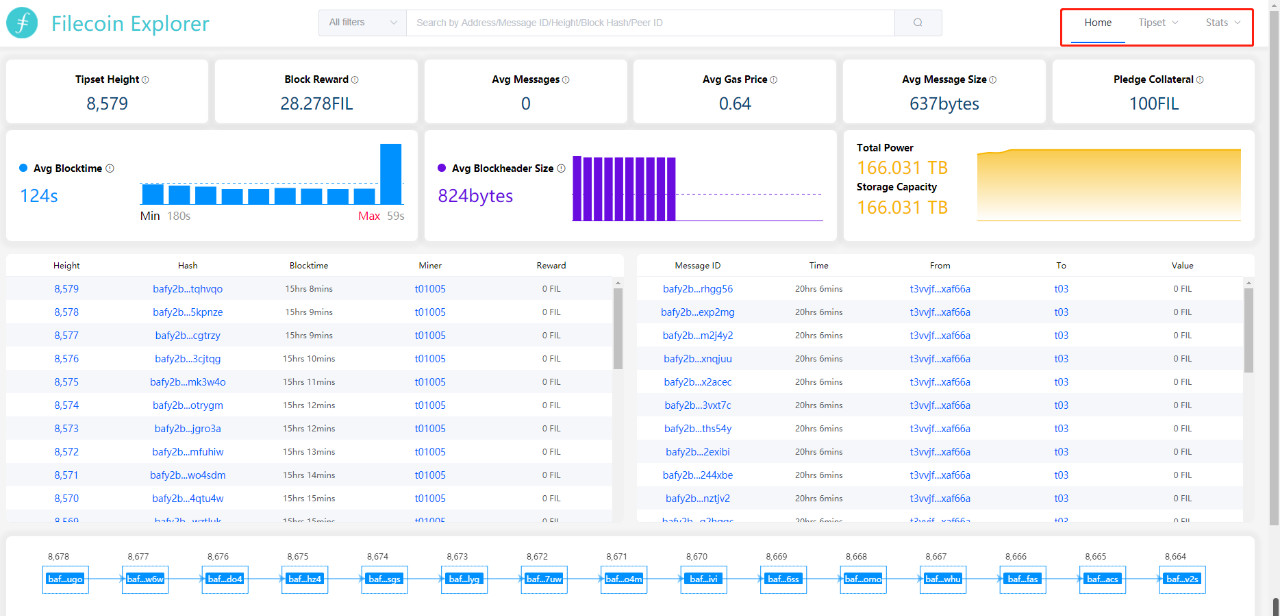Click the info icon beside Block Reward
The width and height of the screenshot is (1280, 616).
(x=355, y=80)
